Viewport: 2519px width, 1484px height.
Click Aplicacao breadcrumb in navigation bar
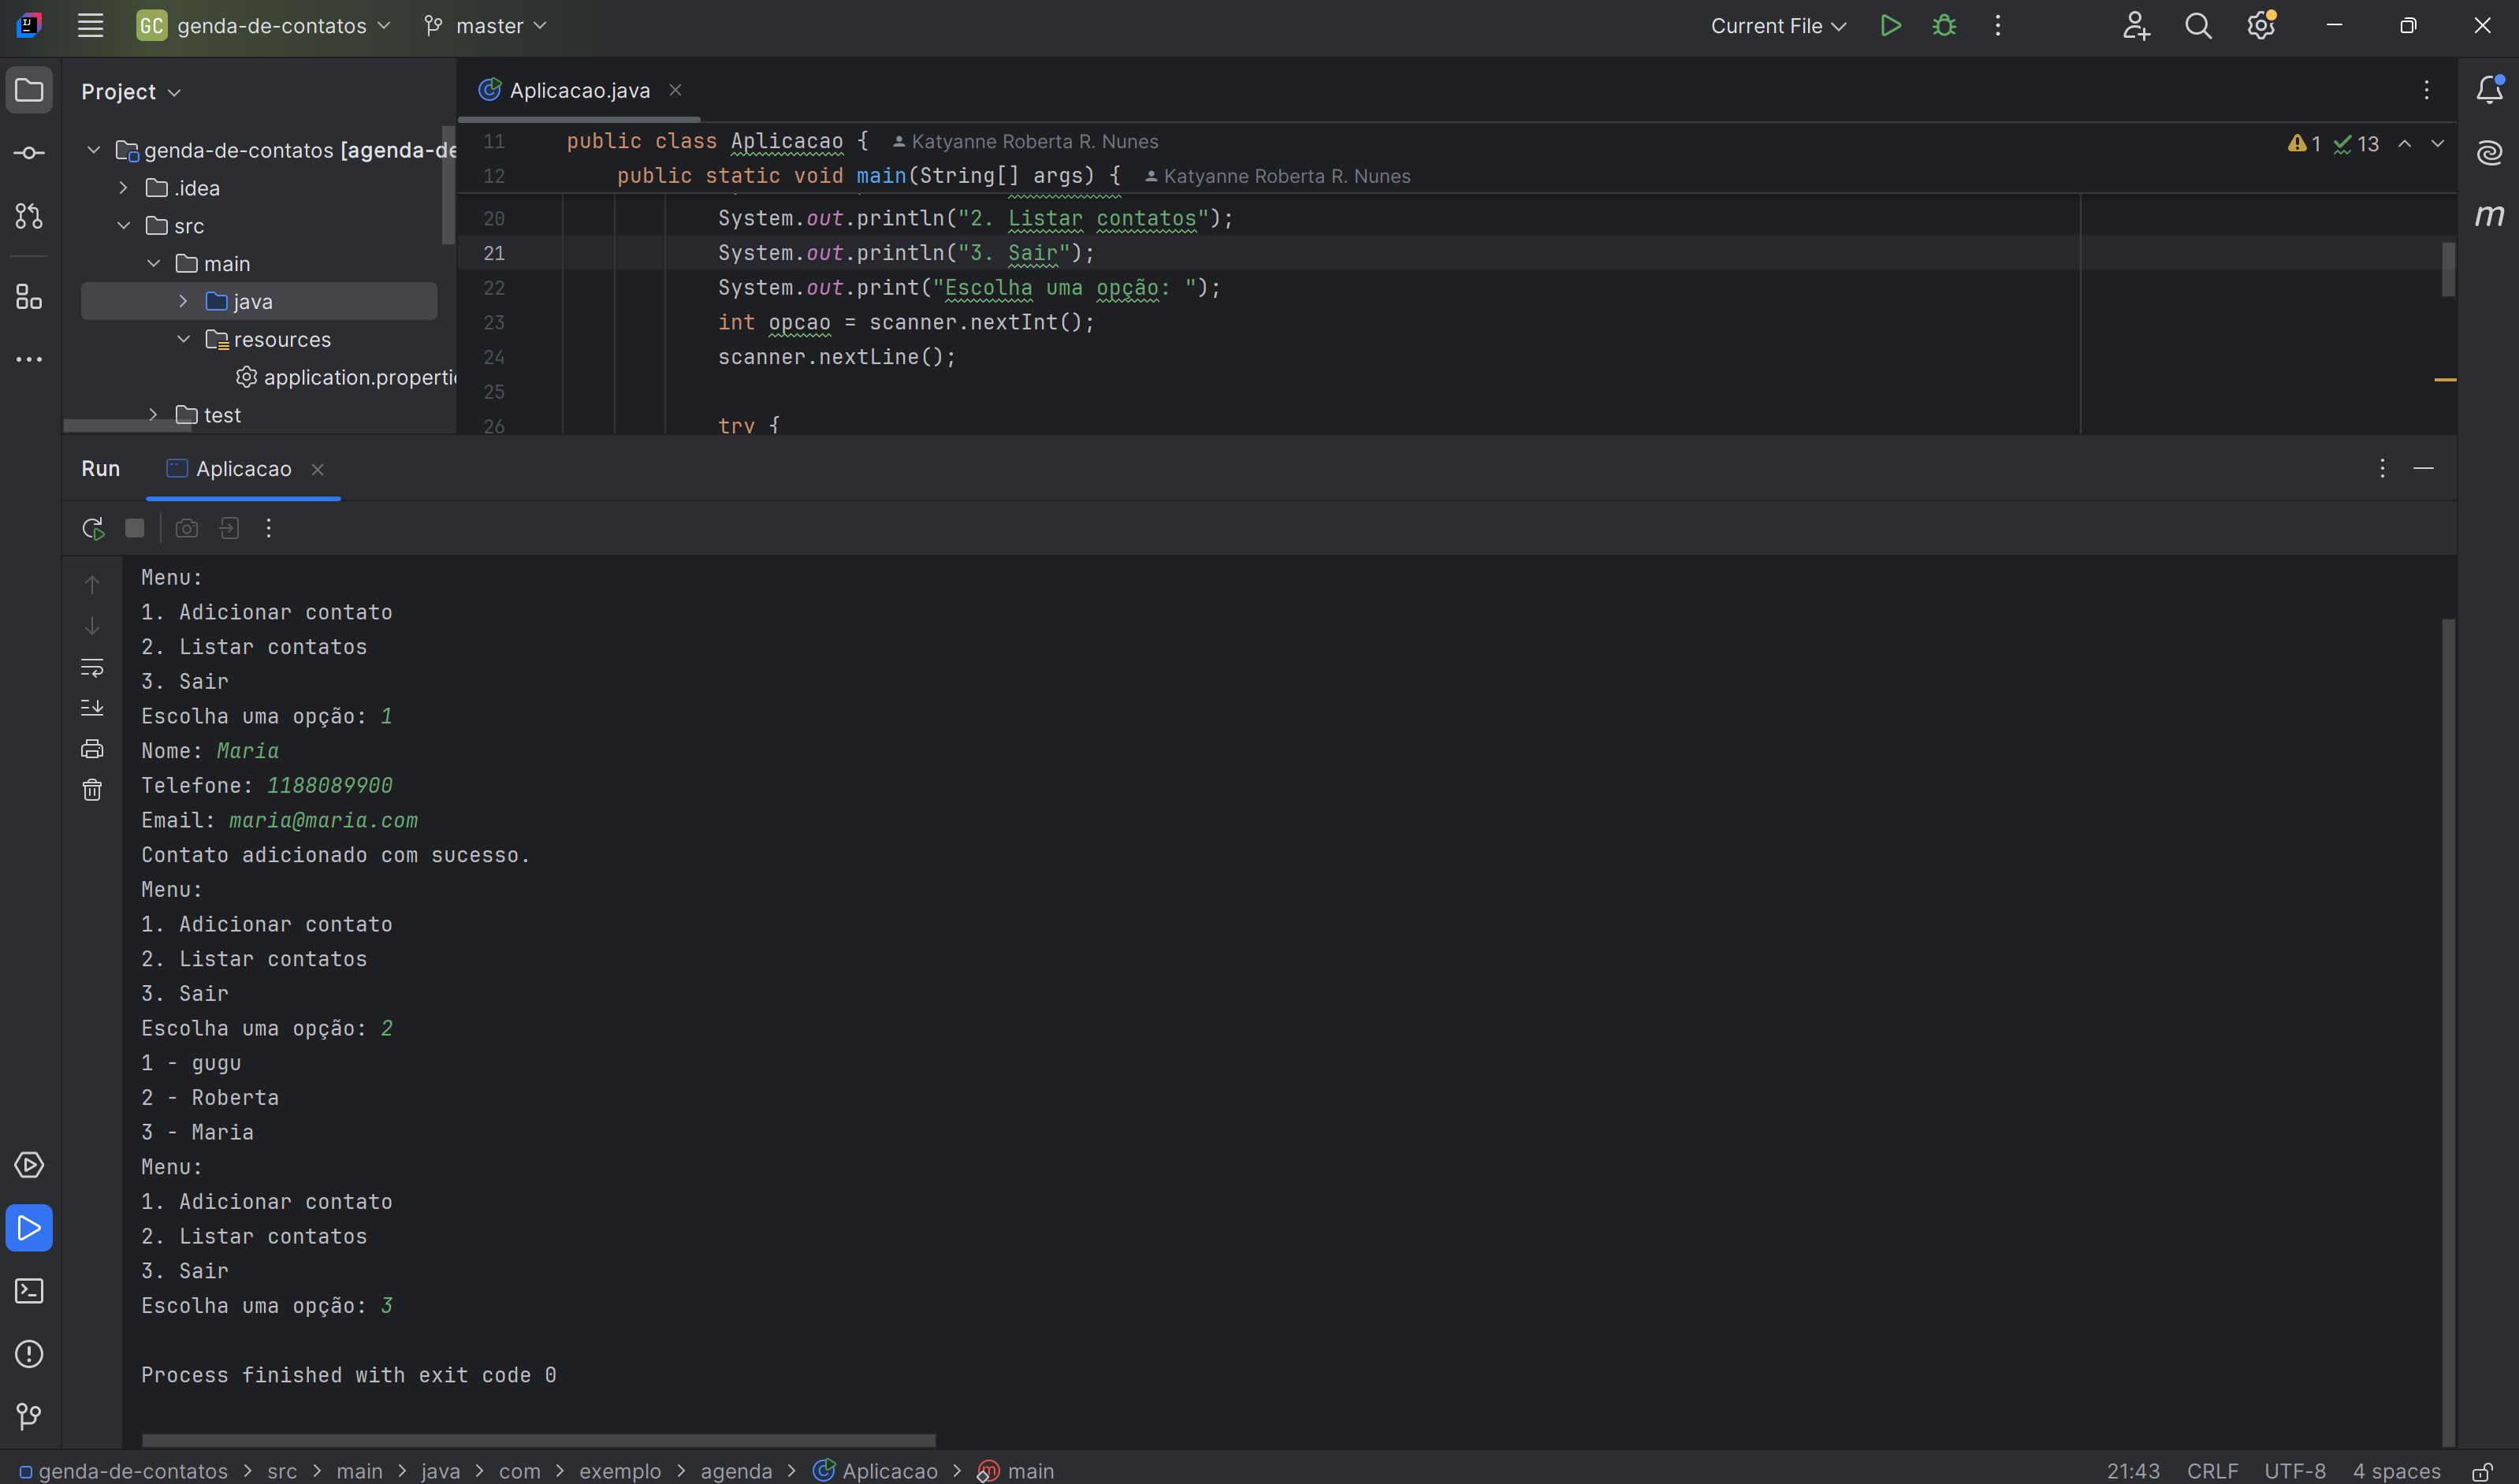(x=876, y=1472)
